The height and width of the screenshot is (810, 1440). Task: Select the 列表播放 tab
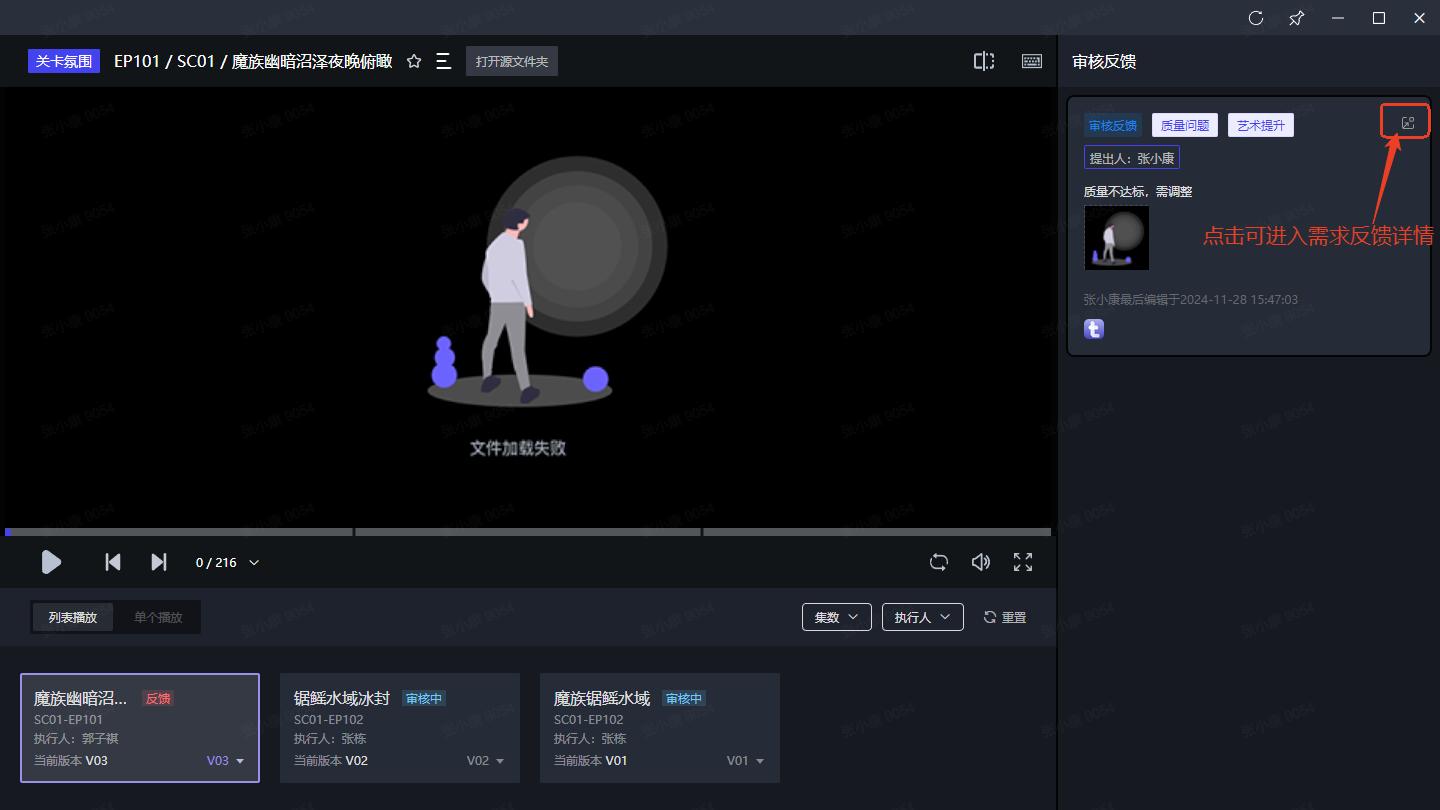coord(73,617)
